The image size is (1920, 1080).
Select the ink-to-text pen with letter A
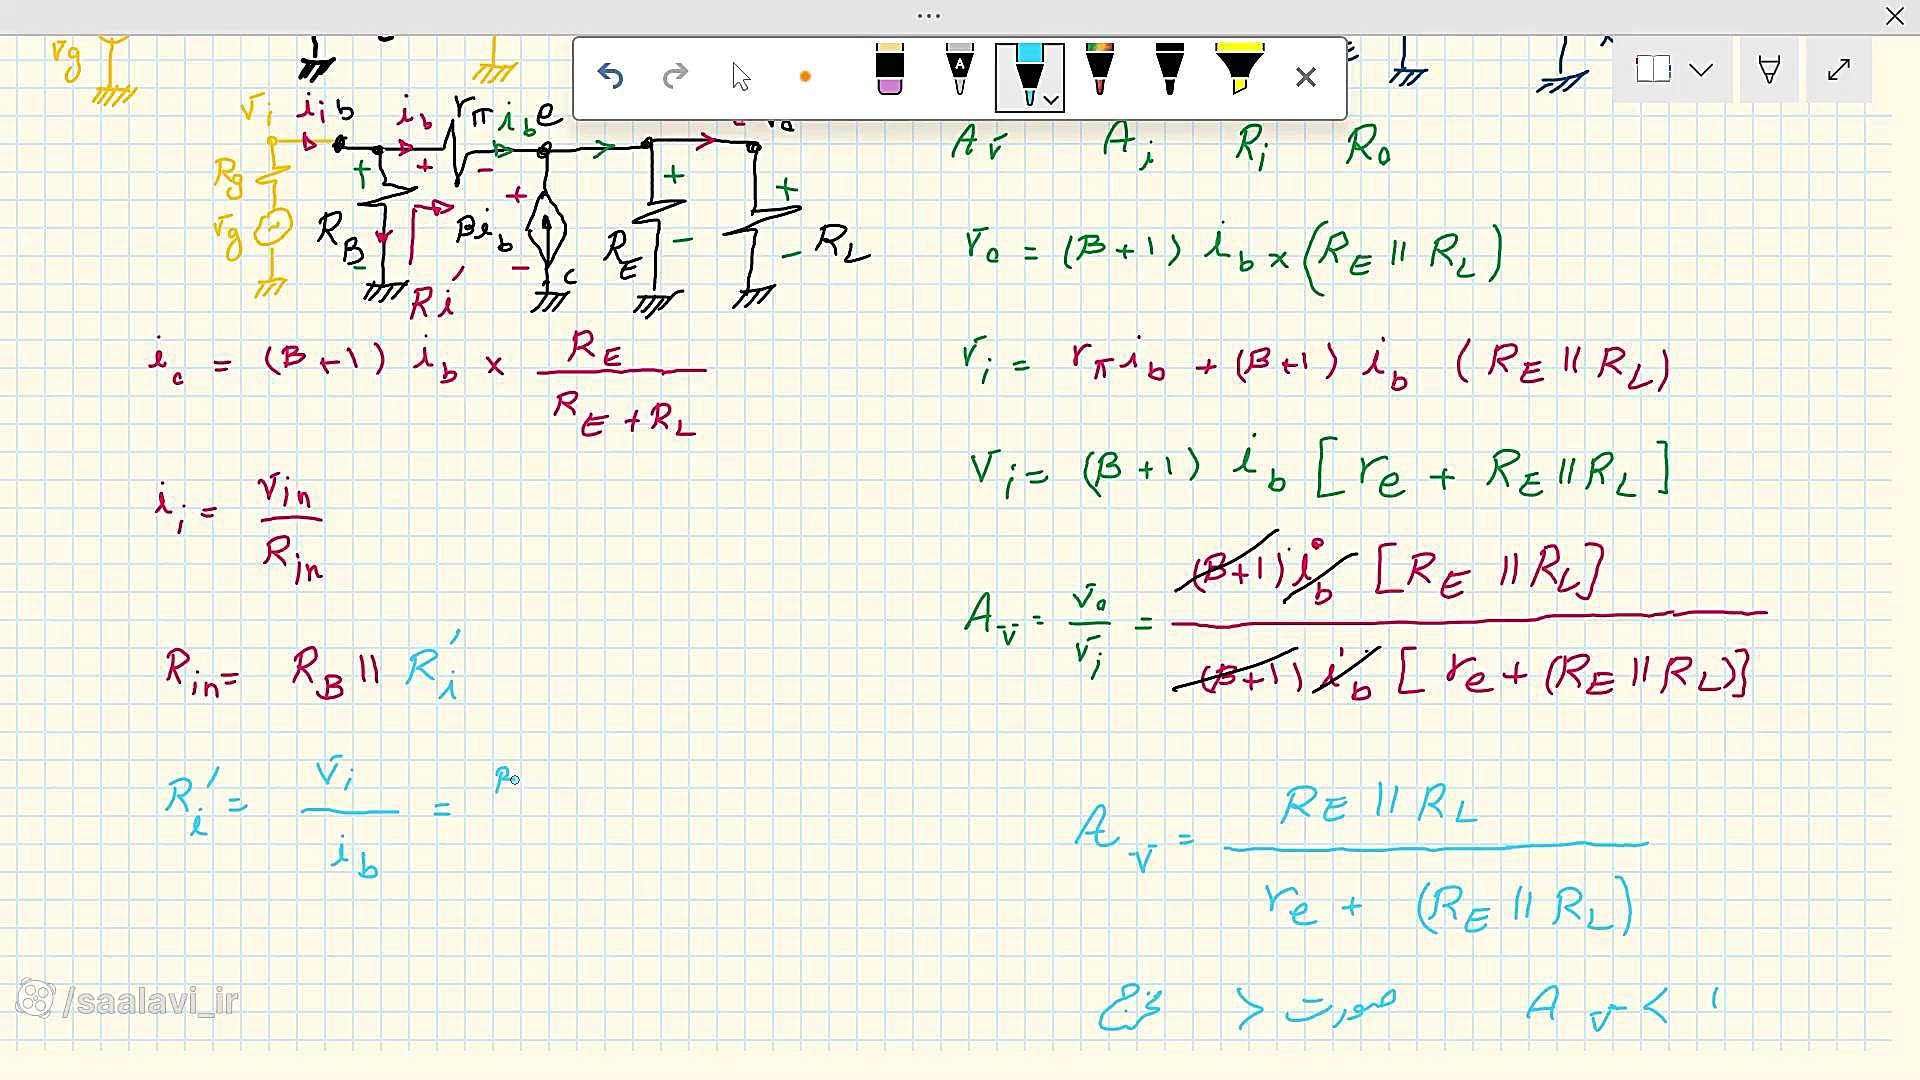coord(959,72)
